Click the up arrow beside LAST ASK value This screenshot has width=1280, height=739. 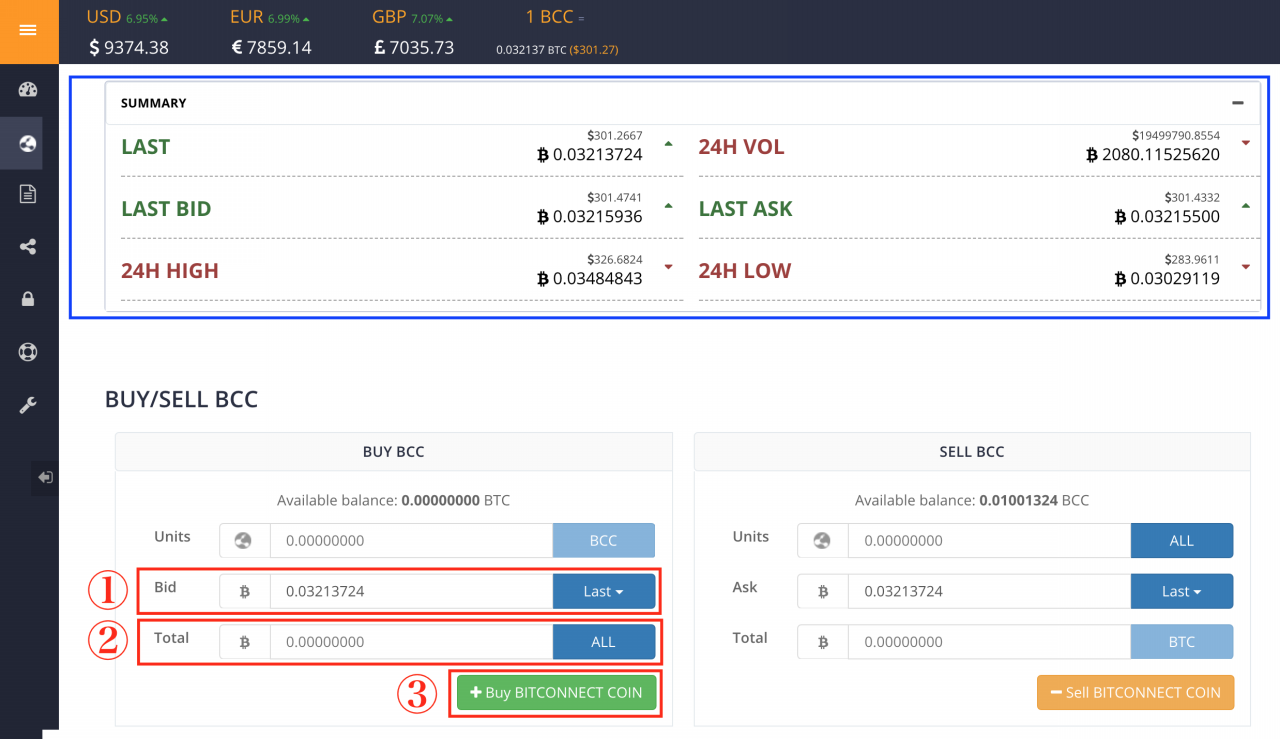pos(1246,206)
